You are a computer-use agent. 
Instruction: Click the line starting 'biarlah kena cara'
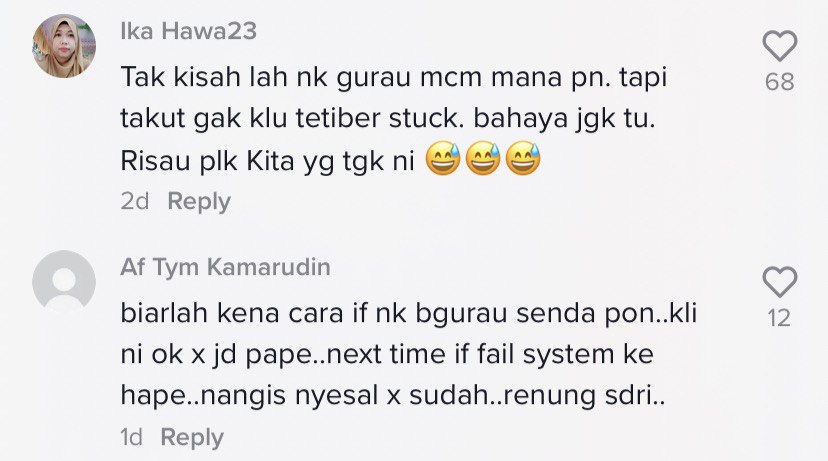pos(409,313)
